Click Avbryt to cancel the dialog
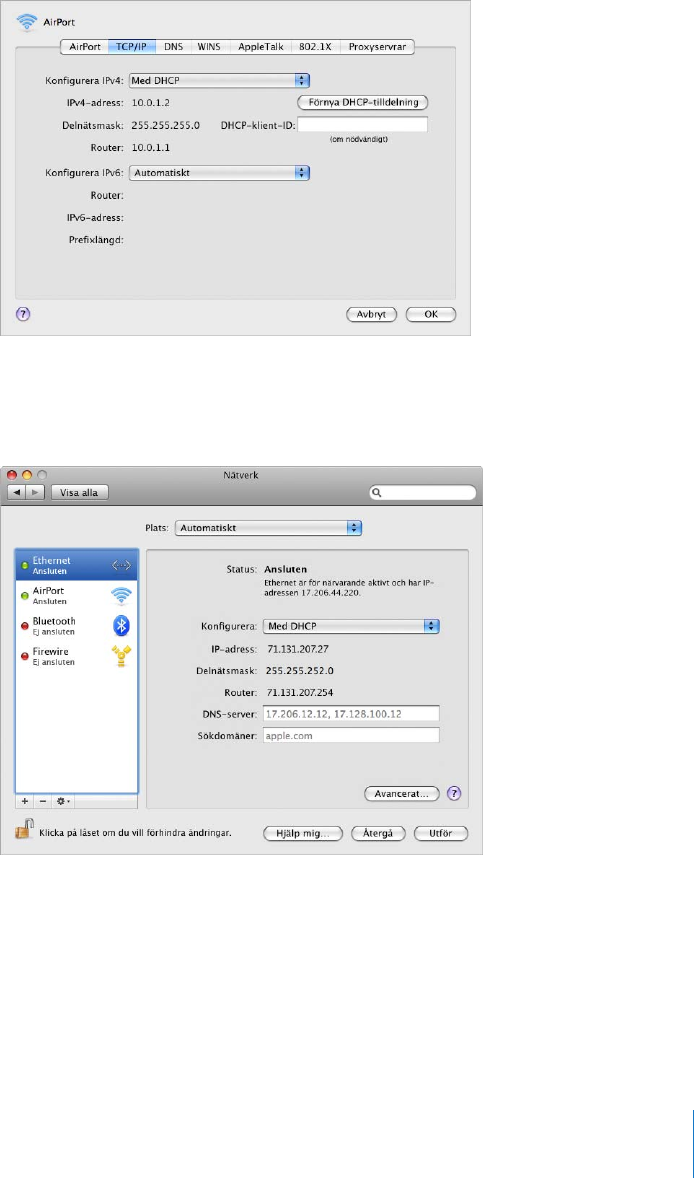 pyautogui.click(x=371, y=315)
